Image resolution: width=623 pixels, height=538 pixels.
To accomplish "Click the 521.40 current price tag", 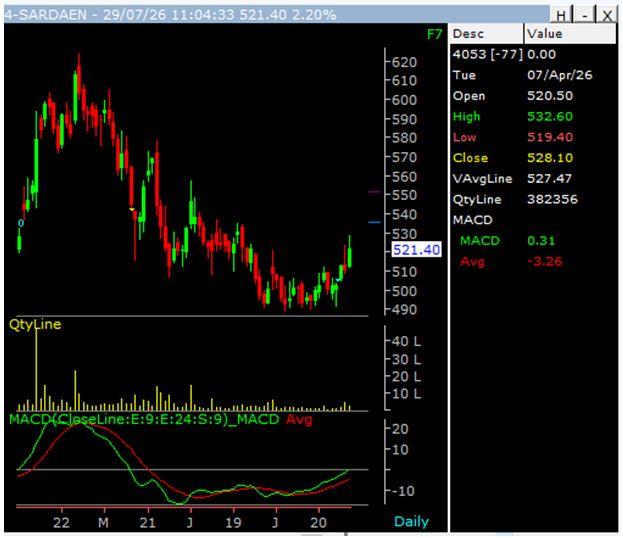I will 416,250.
